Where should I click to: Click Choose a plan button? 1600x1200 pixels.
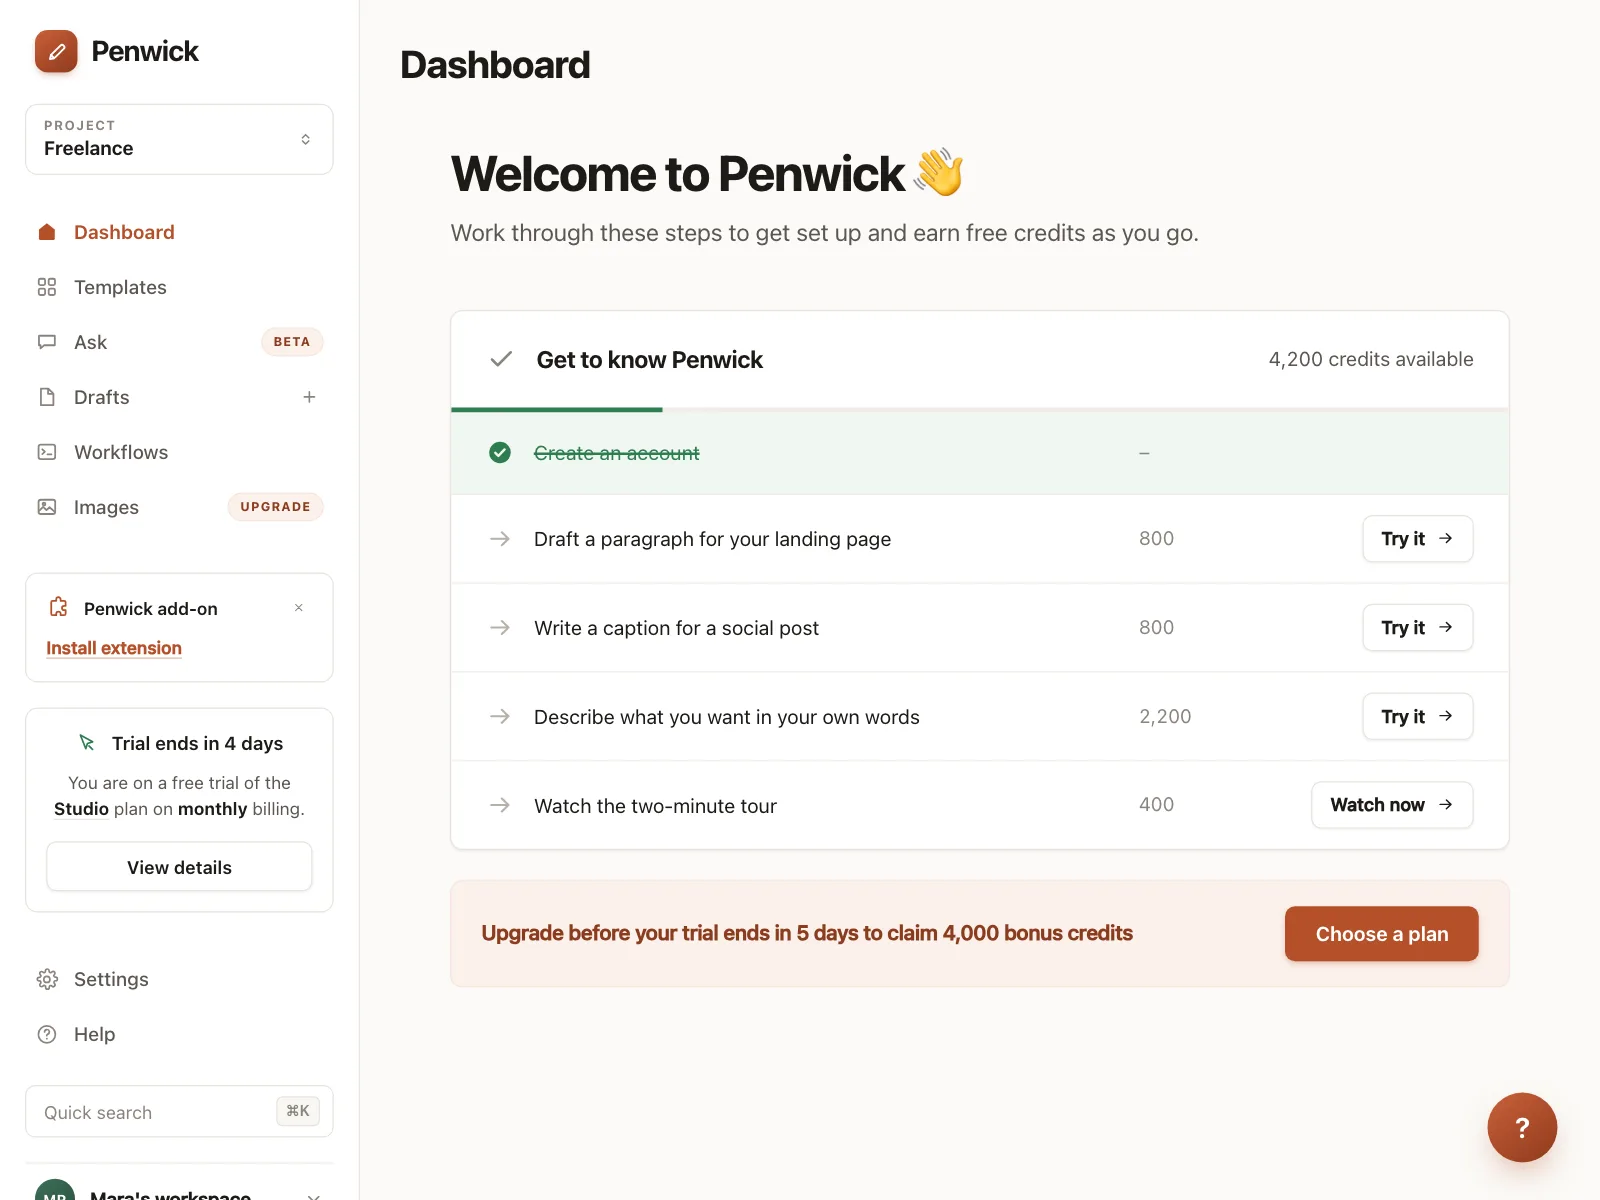(x=1381, y=934)
